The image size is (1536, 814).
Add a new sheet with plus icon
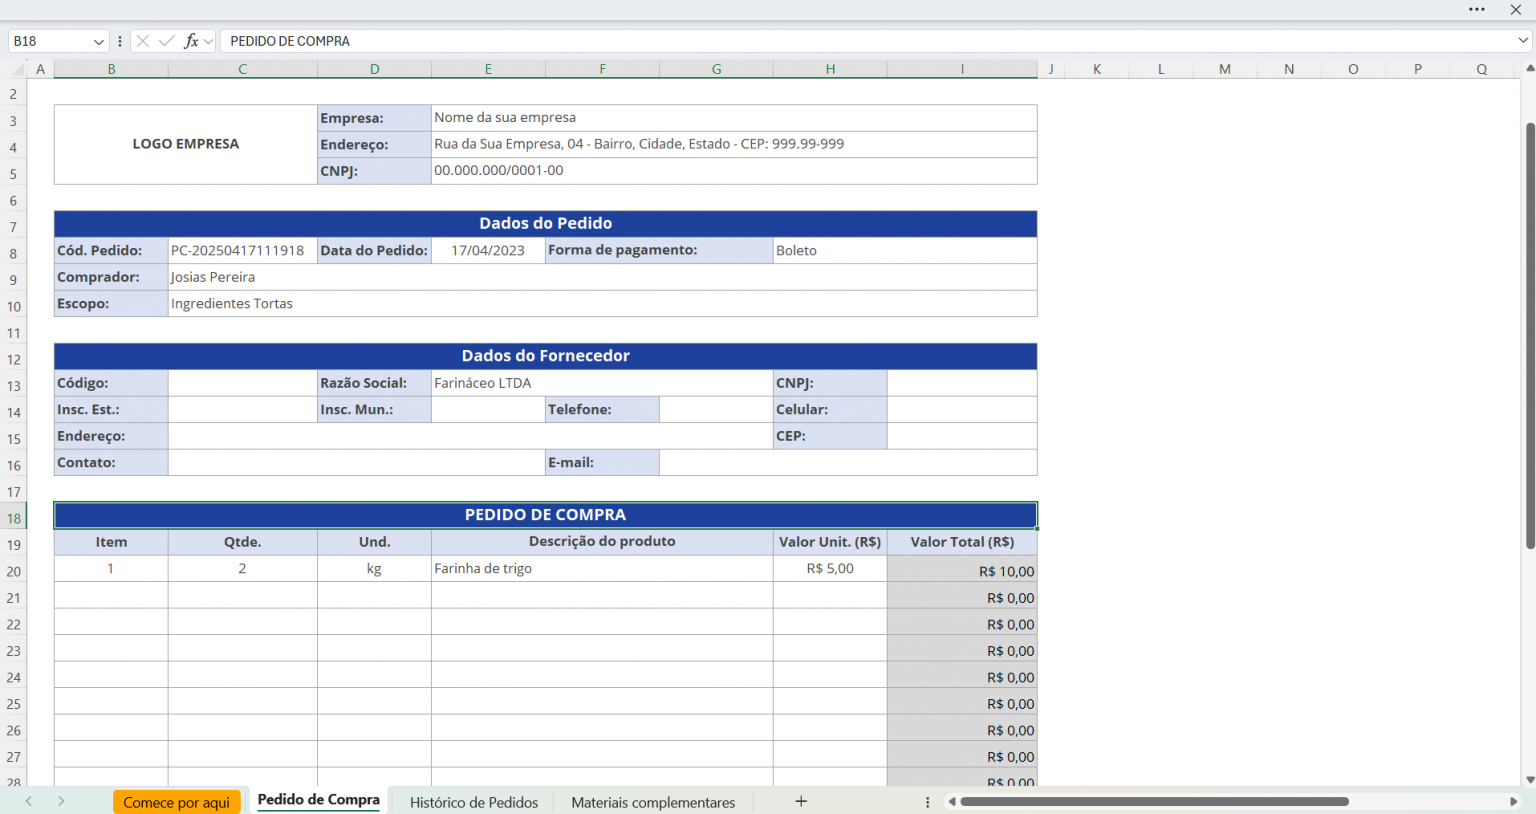coord(801,801)
